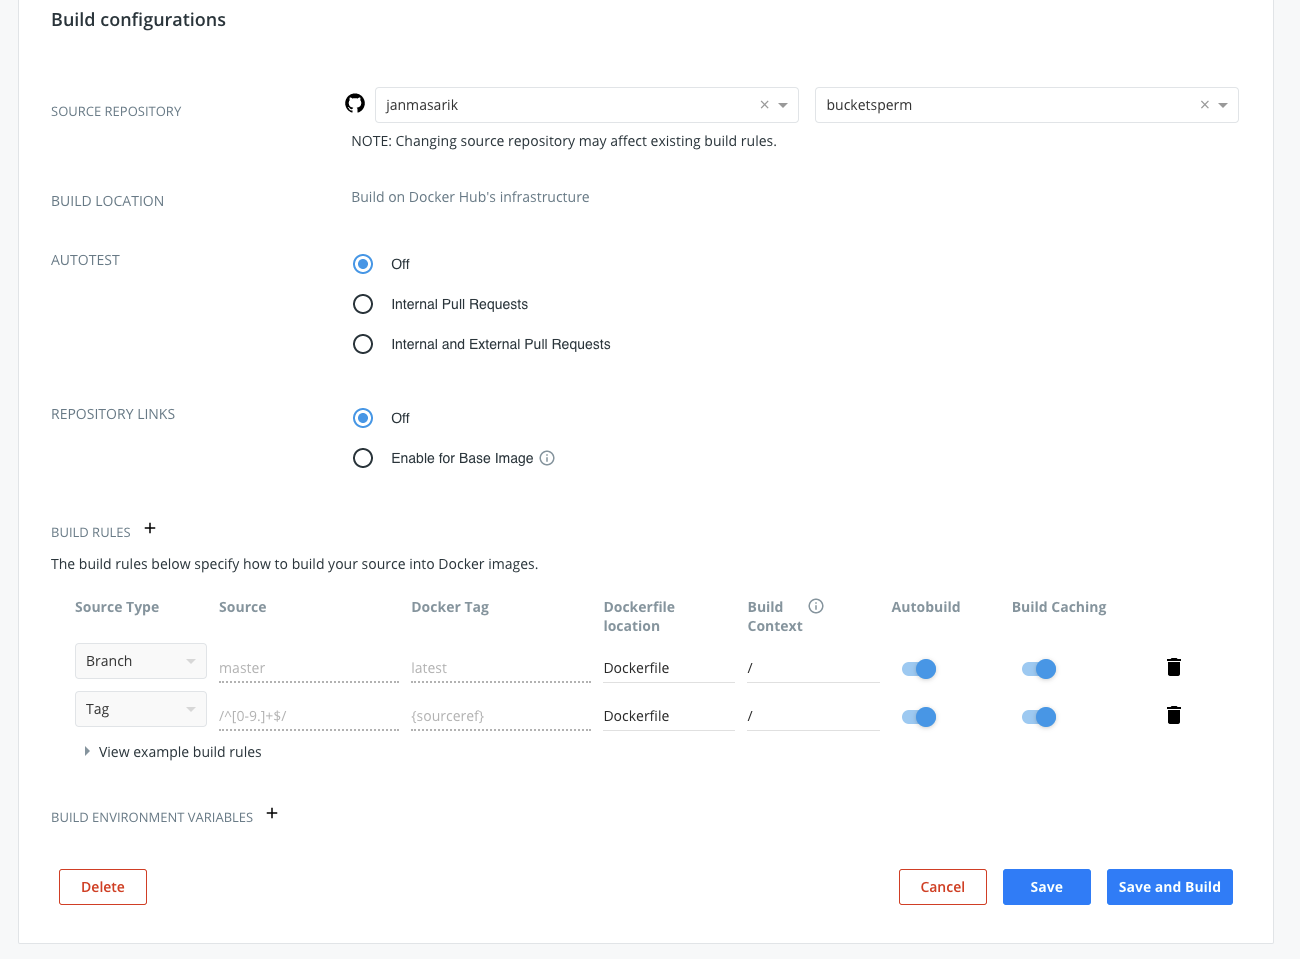Image resolution: width=1300 pixels, height=959 pixels.
Task: Clear the janmasarik selection with the × icon
Action: [764, 104]
